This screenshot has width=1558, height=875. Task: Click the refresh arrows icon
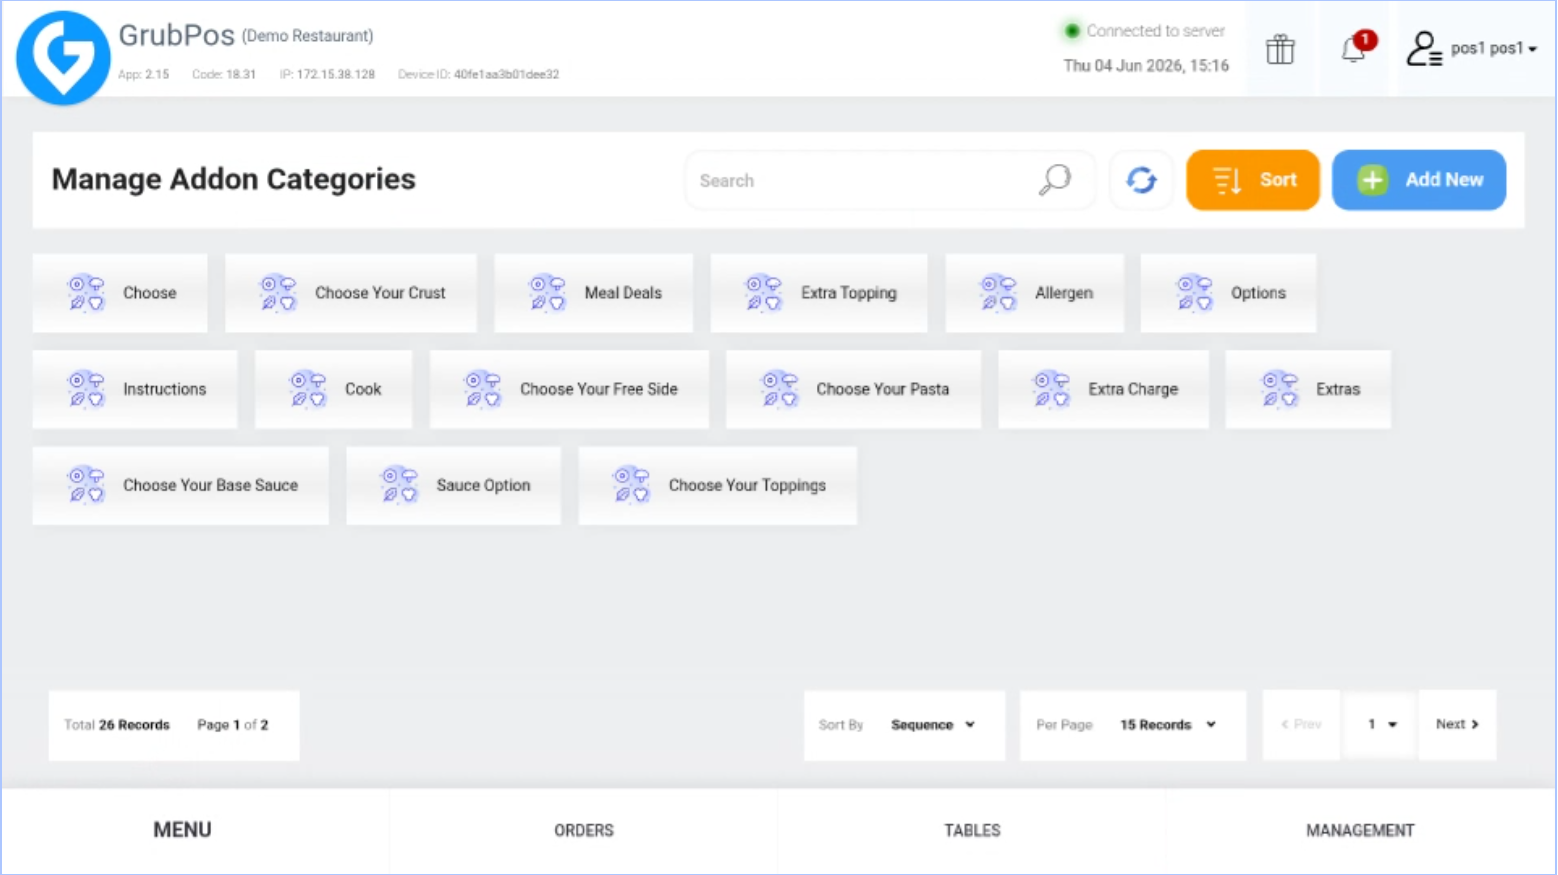click(1141, 180)
